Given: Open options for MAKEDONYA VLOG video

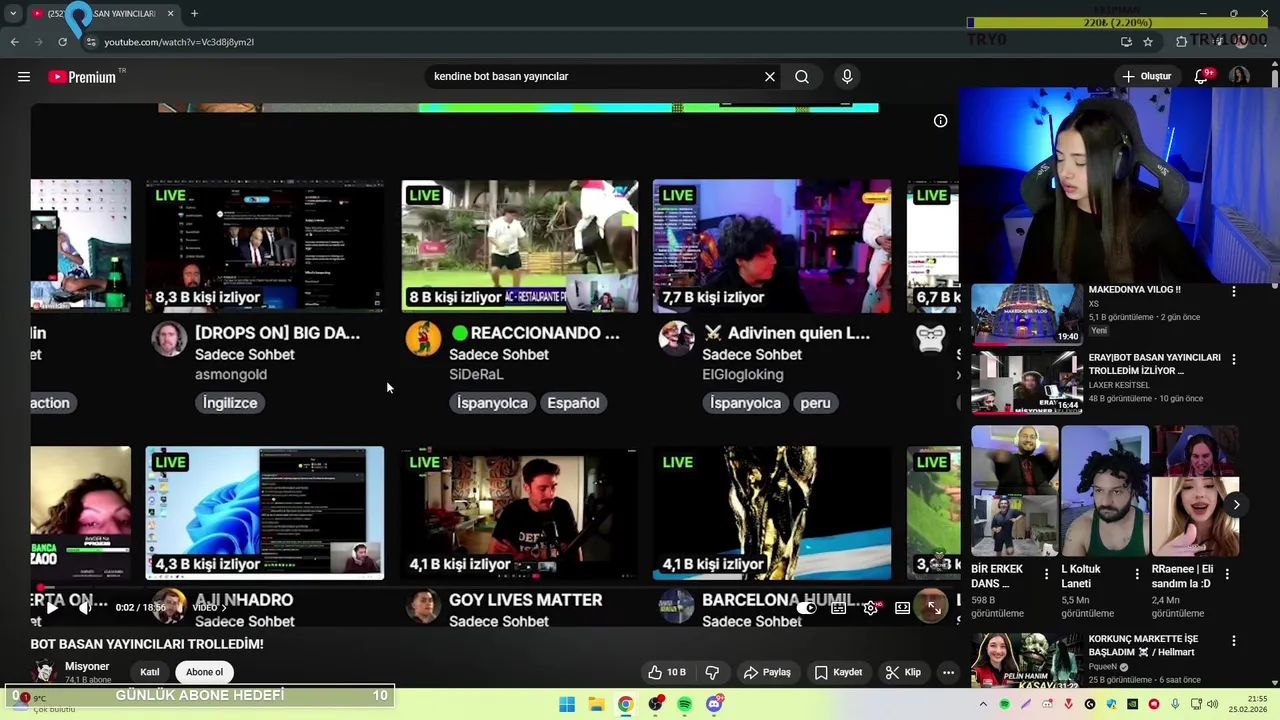Looking at the screenshot, I should tap(1233, 291).
